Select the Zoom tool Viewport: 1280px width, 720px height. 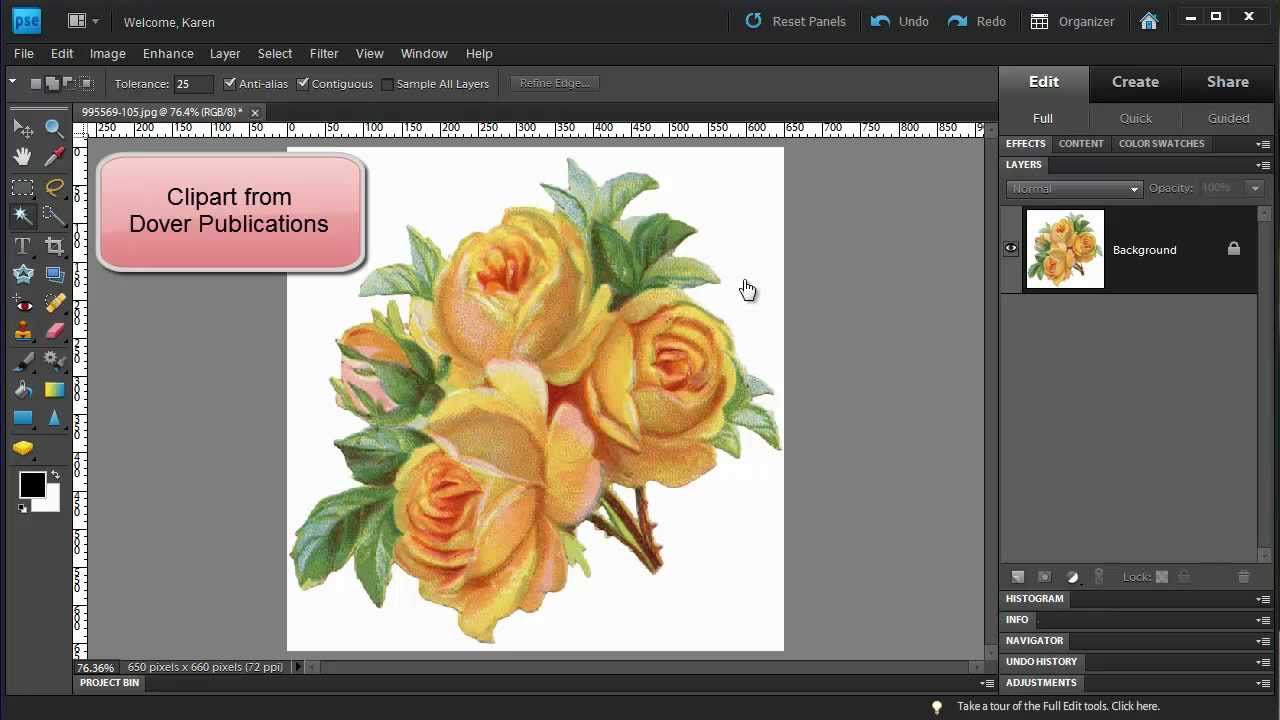[55, 128]
